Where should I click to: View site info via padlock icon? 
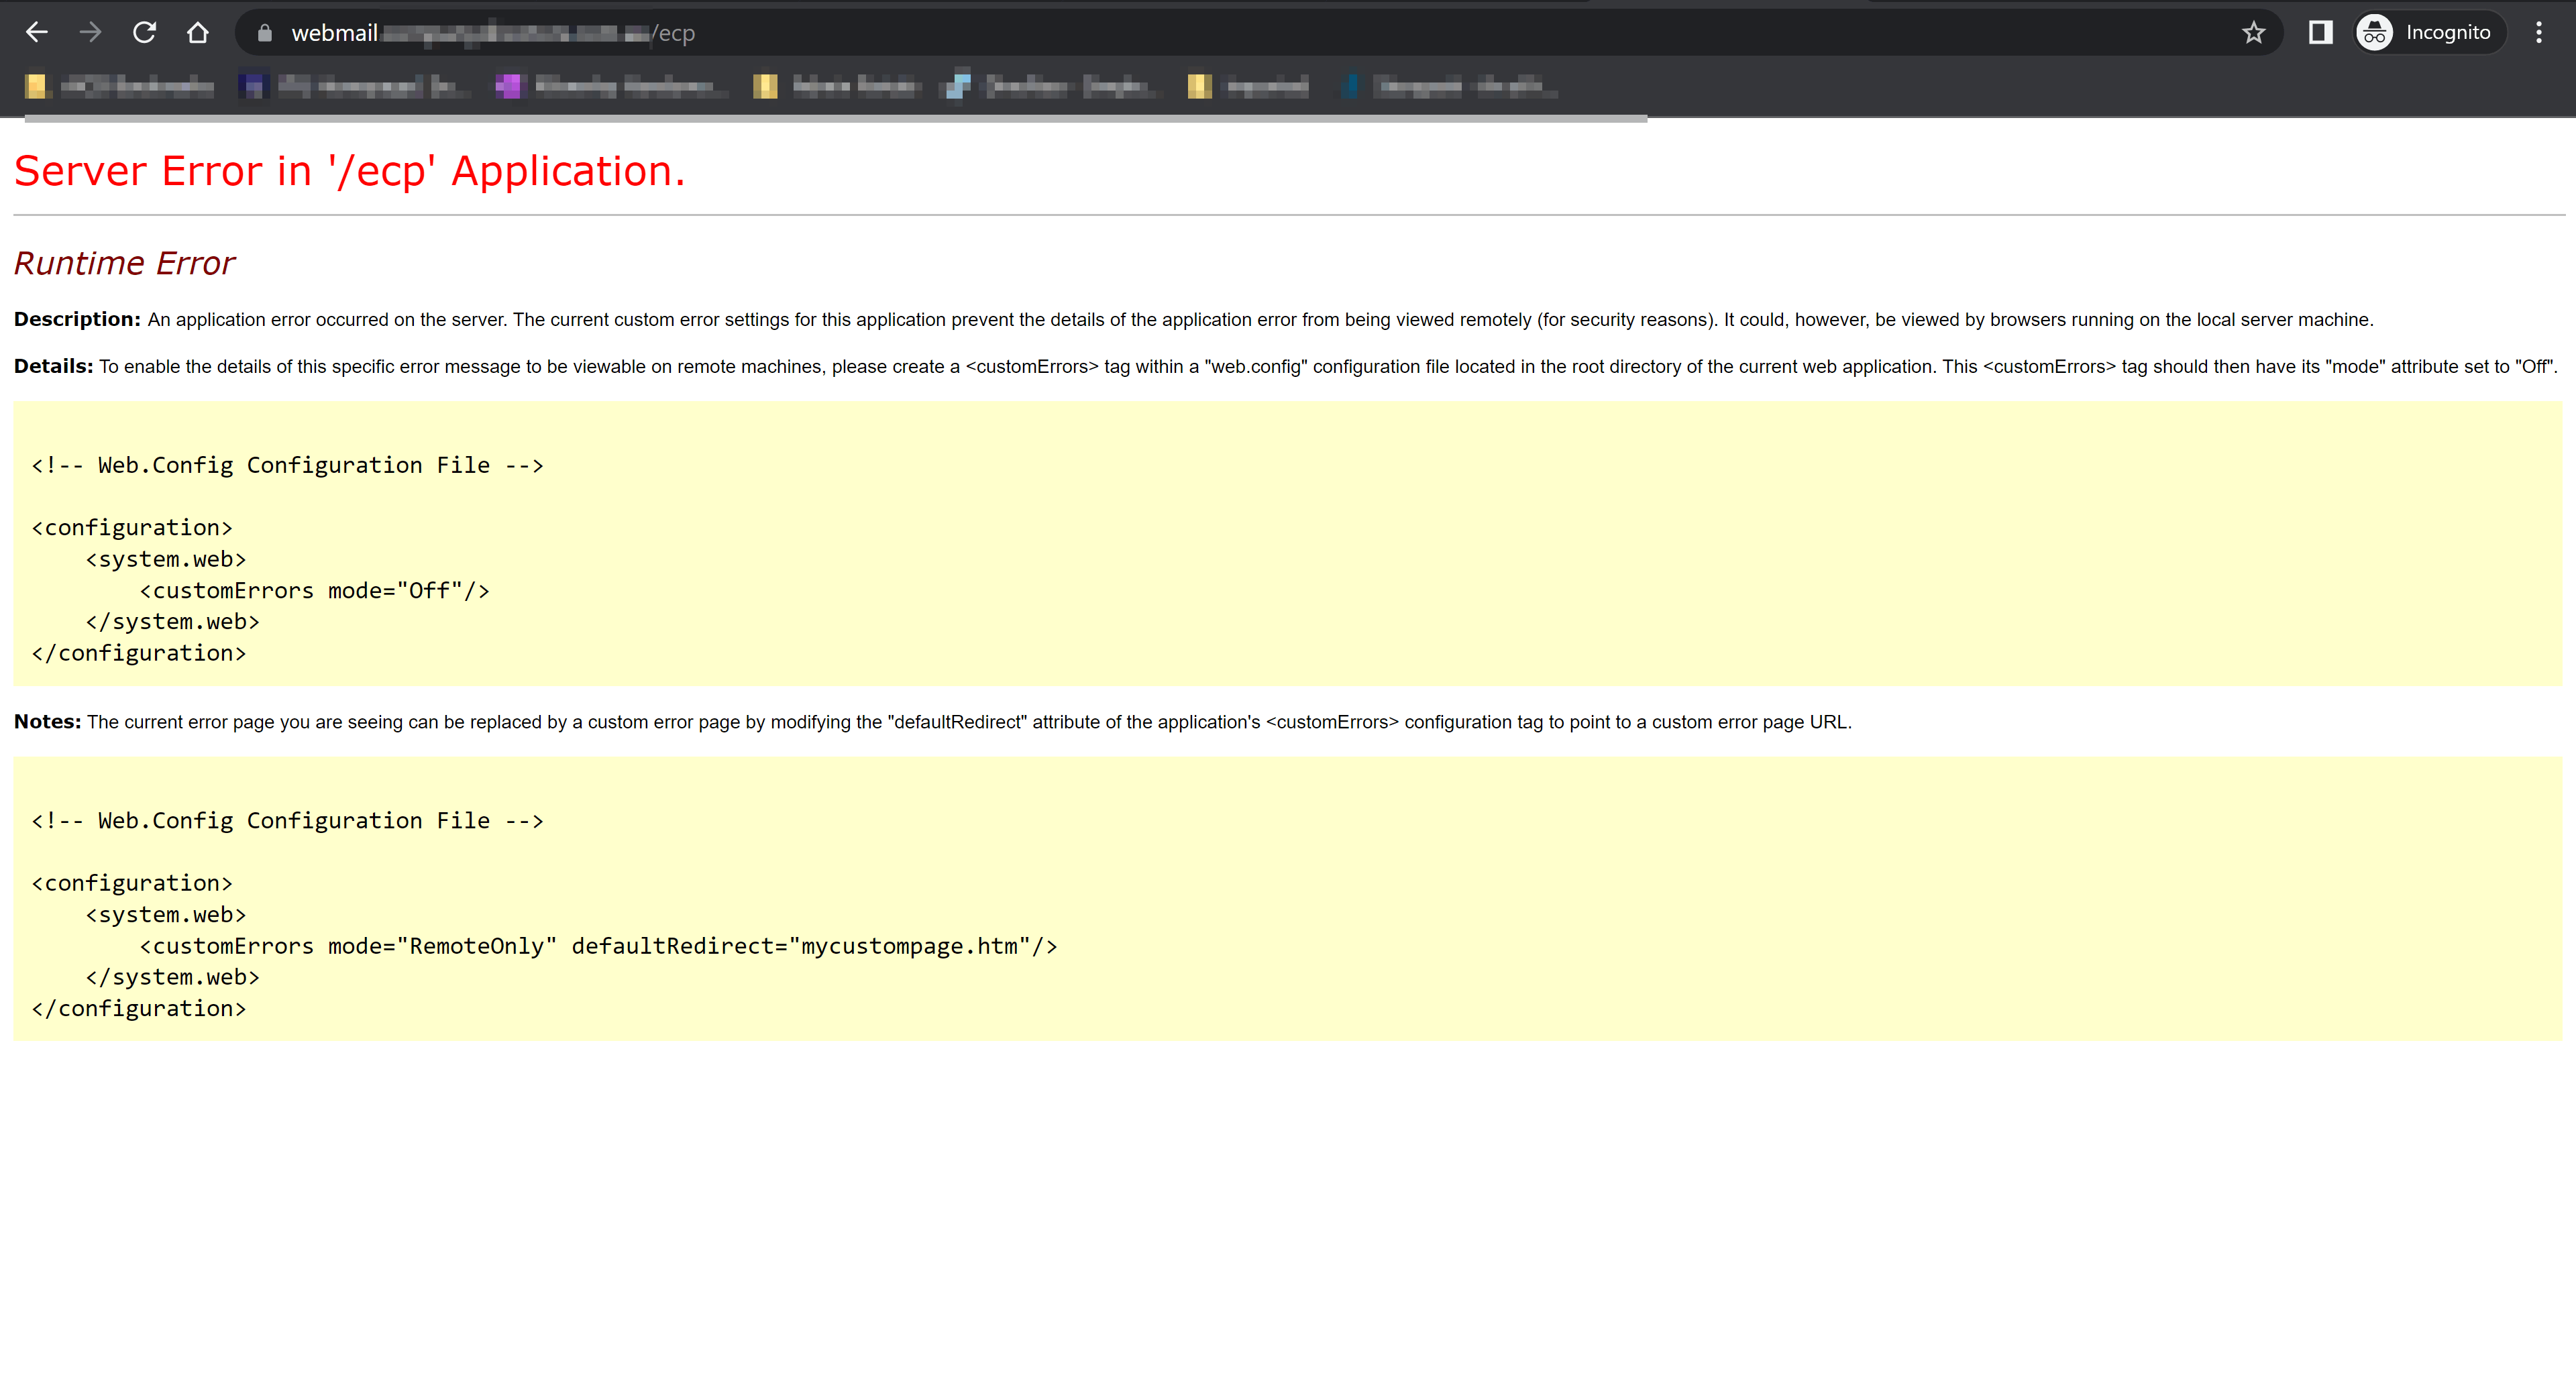click(264, 33)
